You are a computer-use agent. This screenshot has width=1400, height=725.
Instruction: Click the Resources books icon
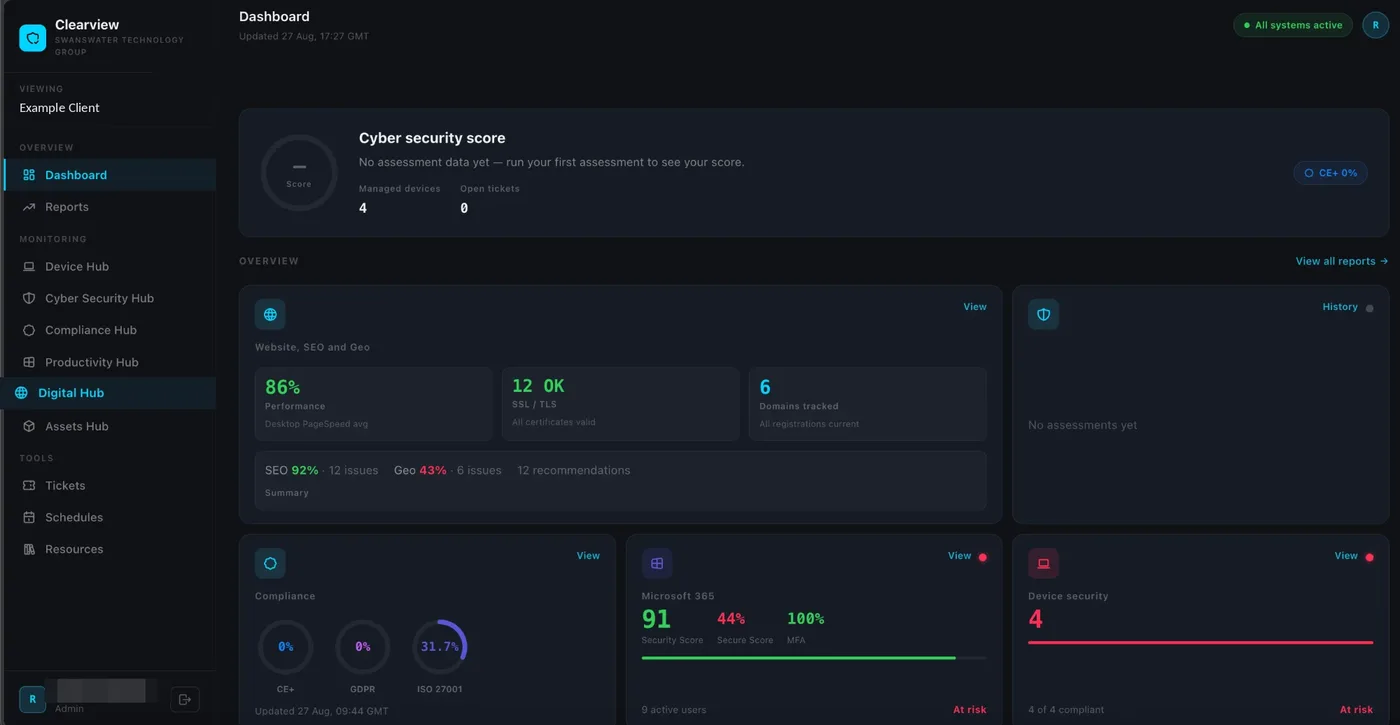29,549
